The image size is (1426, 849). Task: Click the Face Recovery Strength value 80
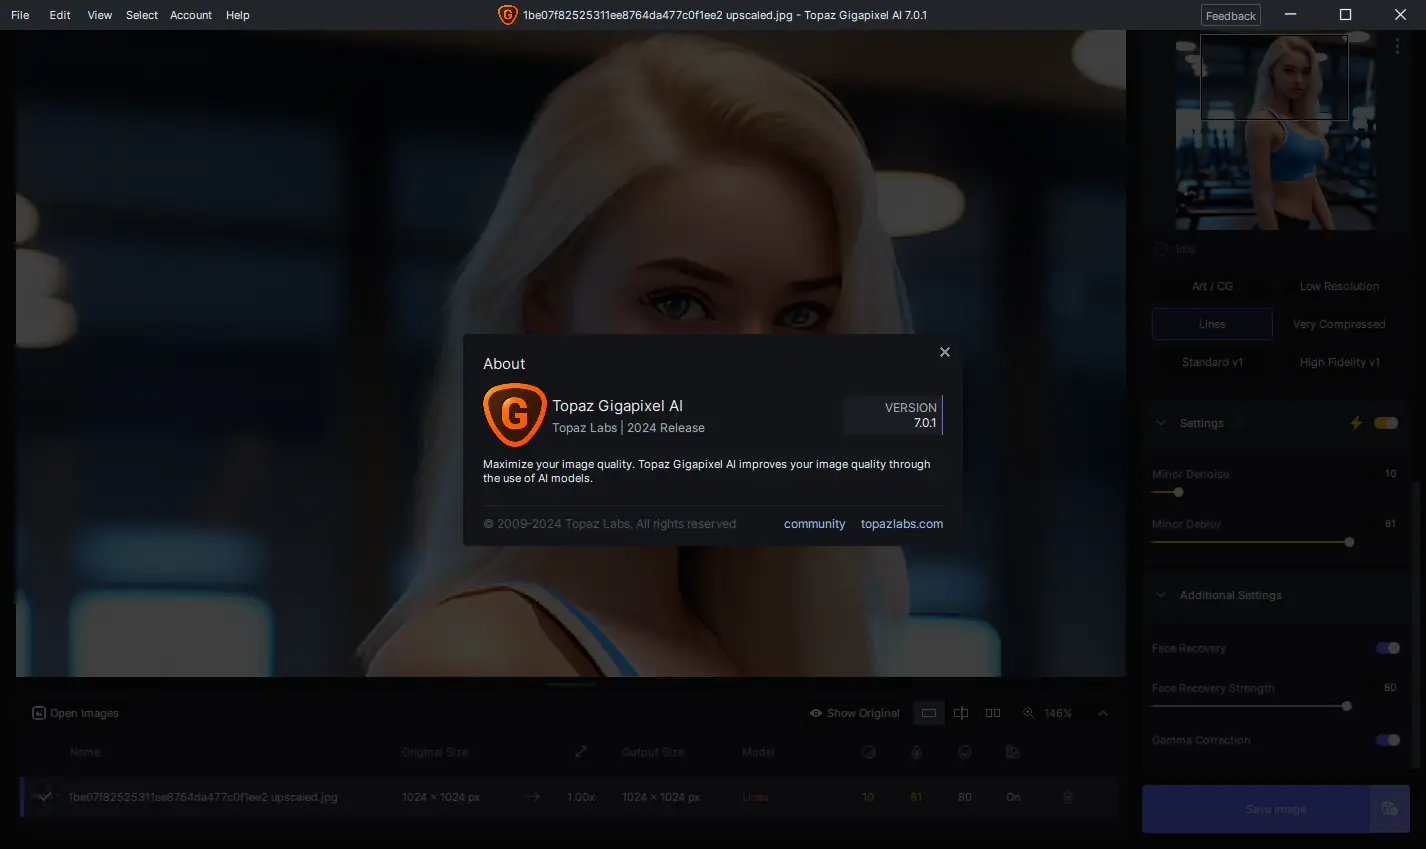tap(1390, 688)
